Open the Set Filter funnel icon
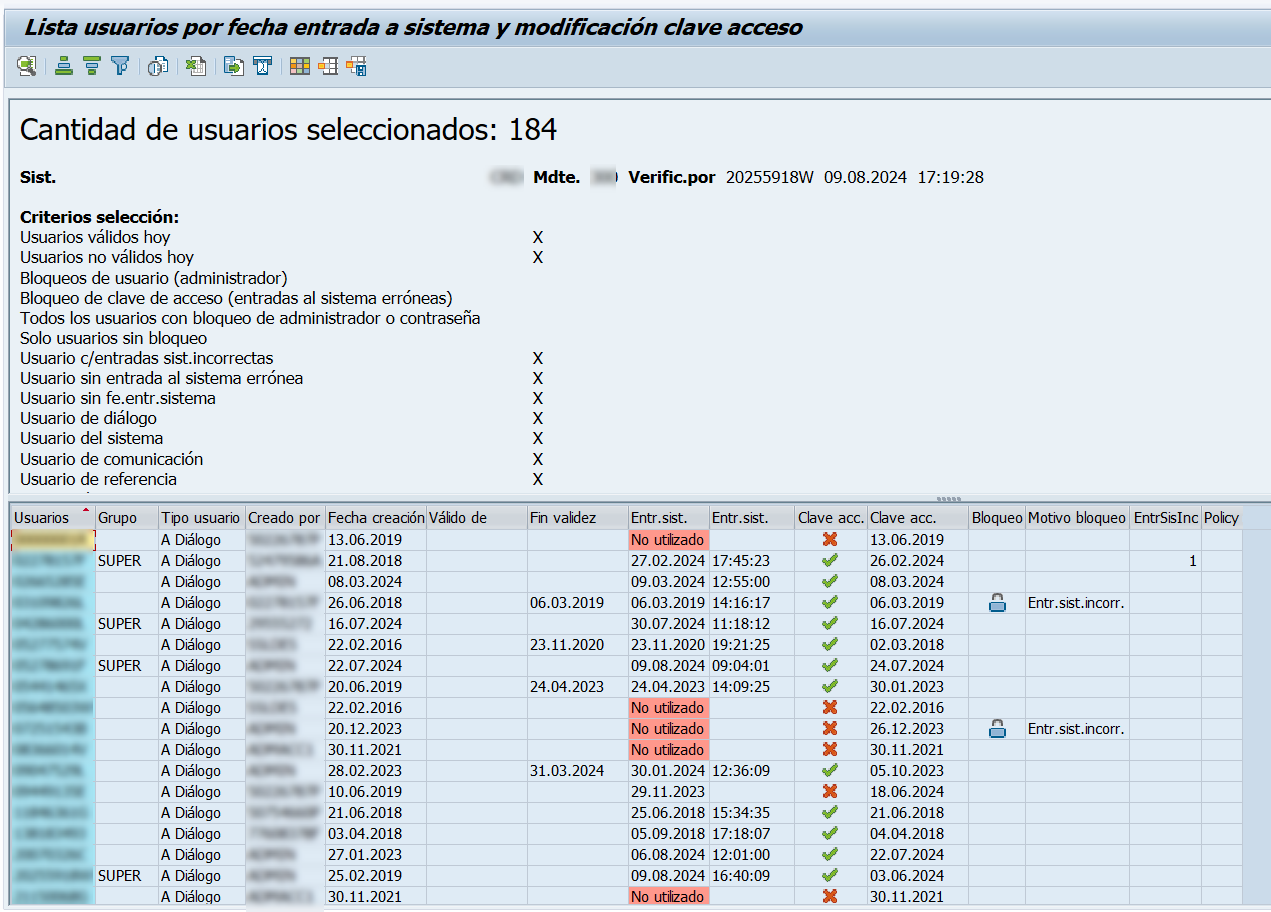The height and width of the screenshot is (912, 1271). click(120, 67)
